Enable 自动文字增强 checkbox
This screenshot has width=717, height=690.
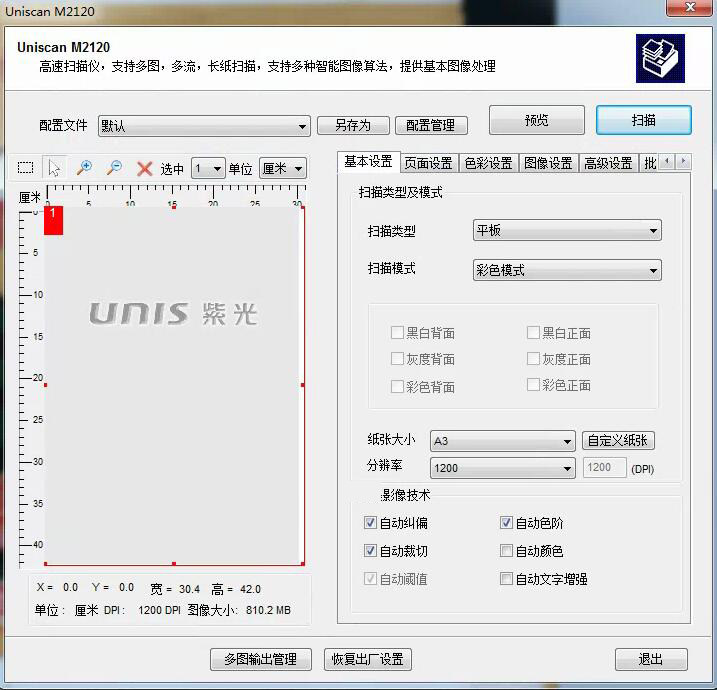tap(506, 578)
